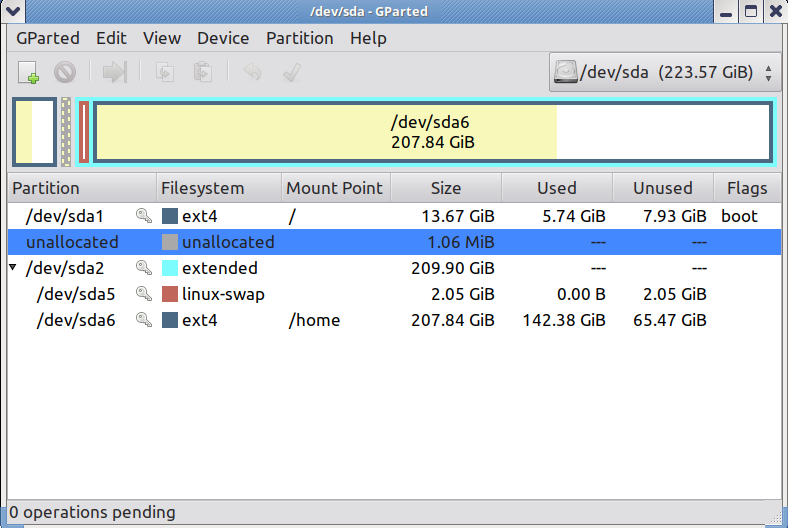Click the Undo last operation icon
This screenshot has width=788, height=528.
[252, 72]
